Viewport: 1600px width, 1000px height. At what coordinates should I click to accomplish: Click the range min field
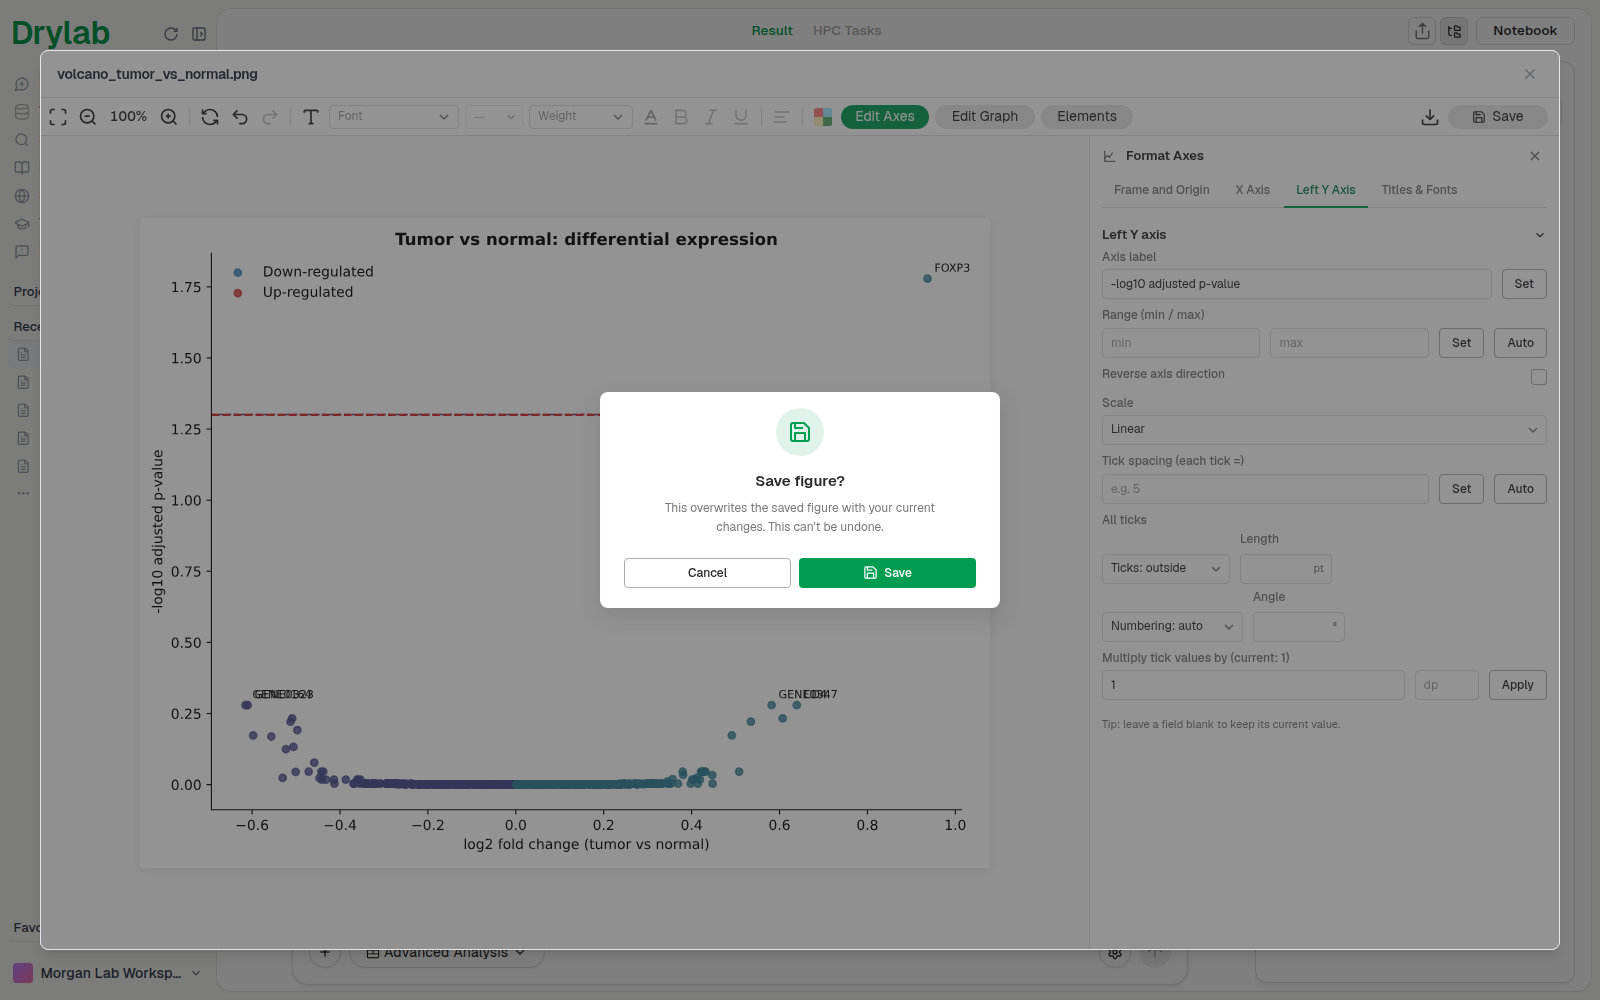click(x=1181, y=343)
